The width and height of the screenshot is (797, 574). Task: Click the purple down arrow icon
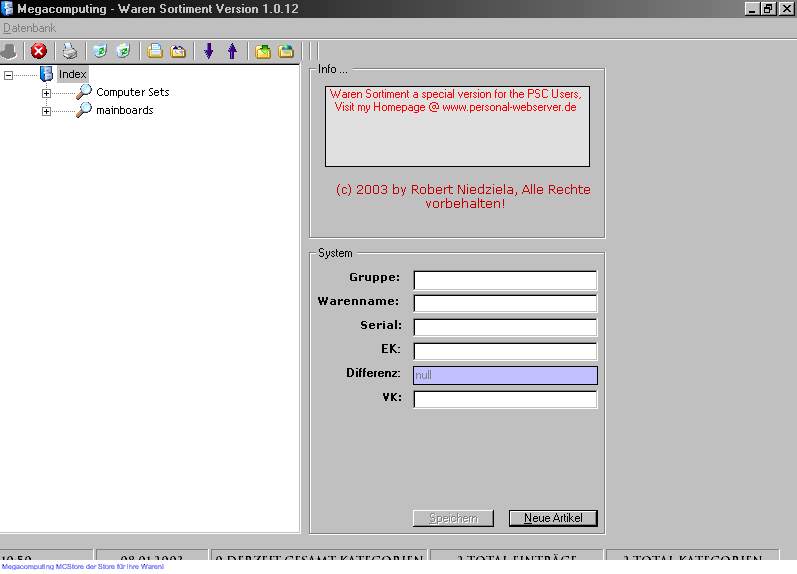(209, 51)
